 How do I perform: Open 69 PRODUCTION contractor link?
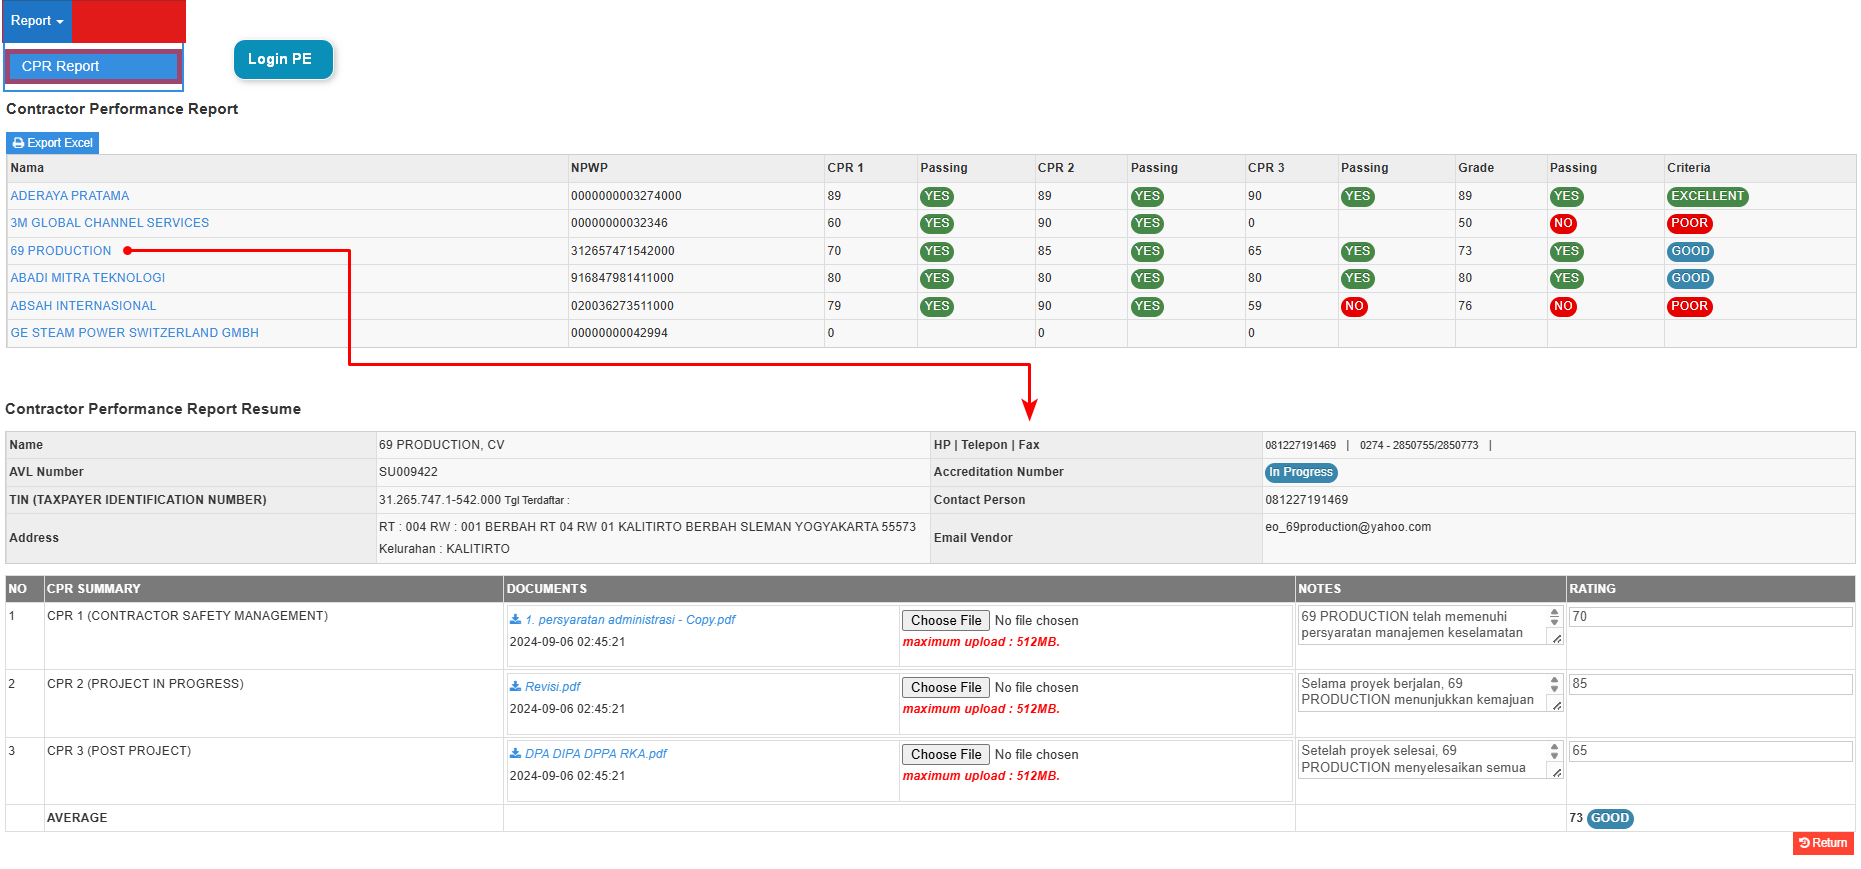coord(61,251)
